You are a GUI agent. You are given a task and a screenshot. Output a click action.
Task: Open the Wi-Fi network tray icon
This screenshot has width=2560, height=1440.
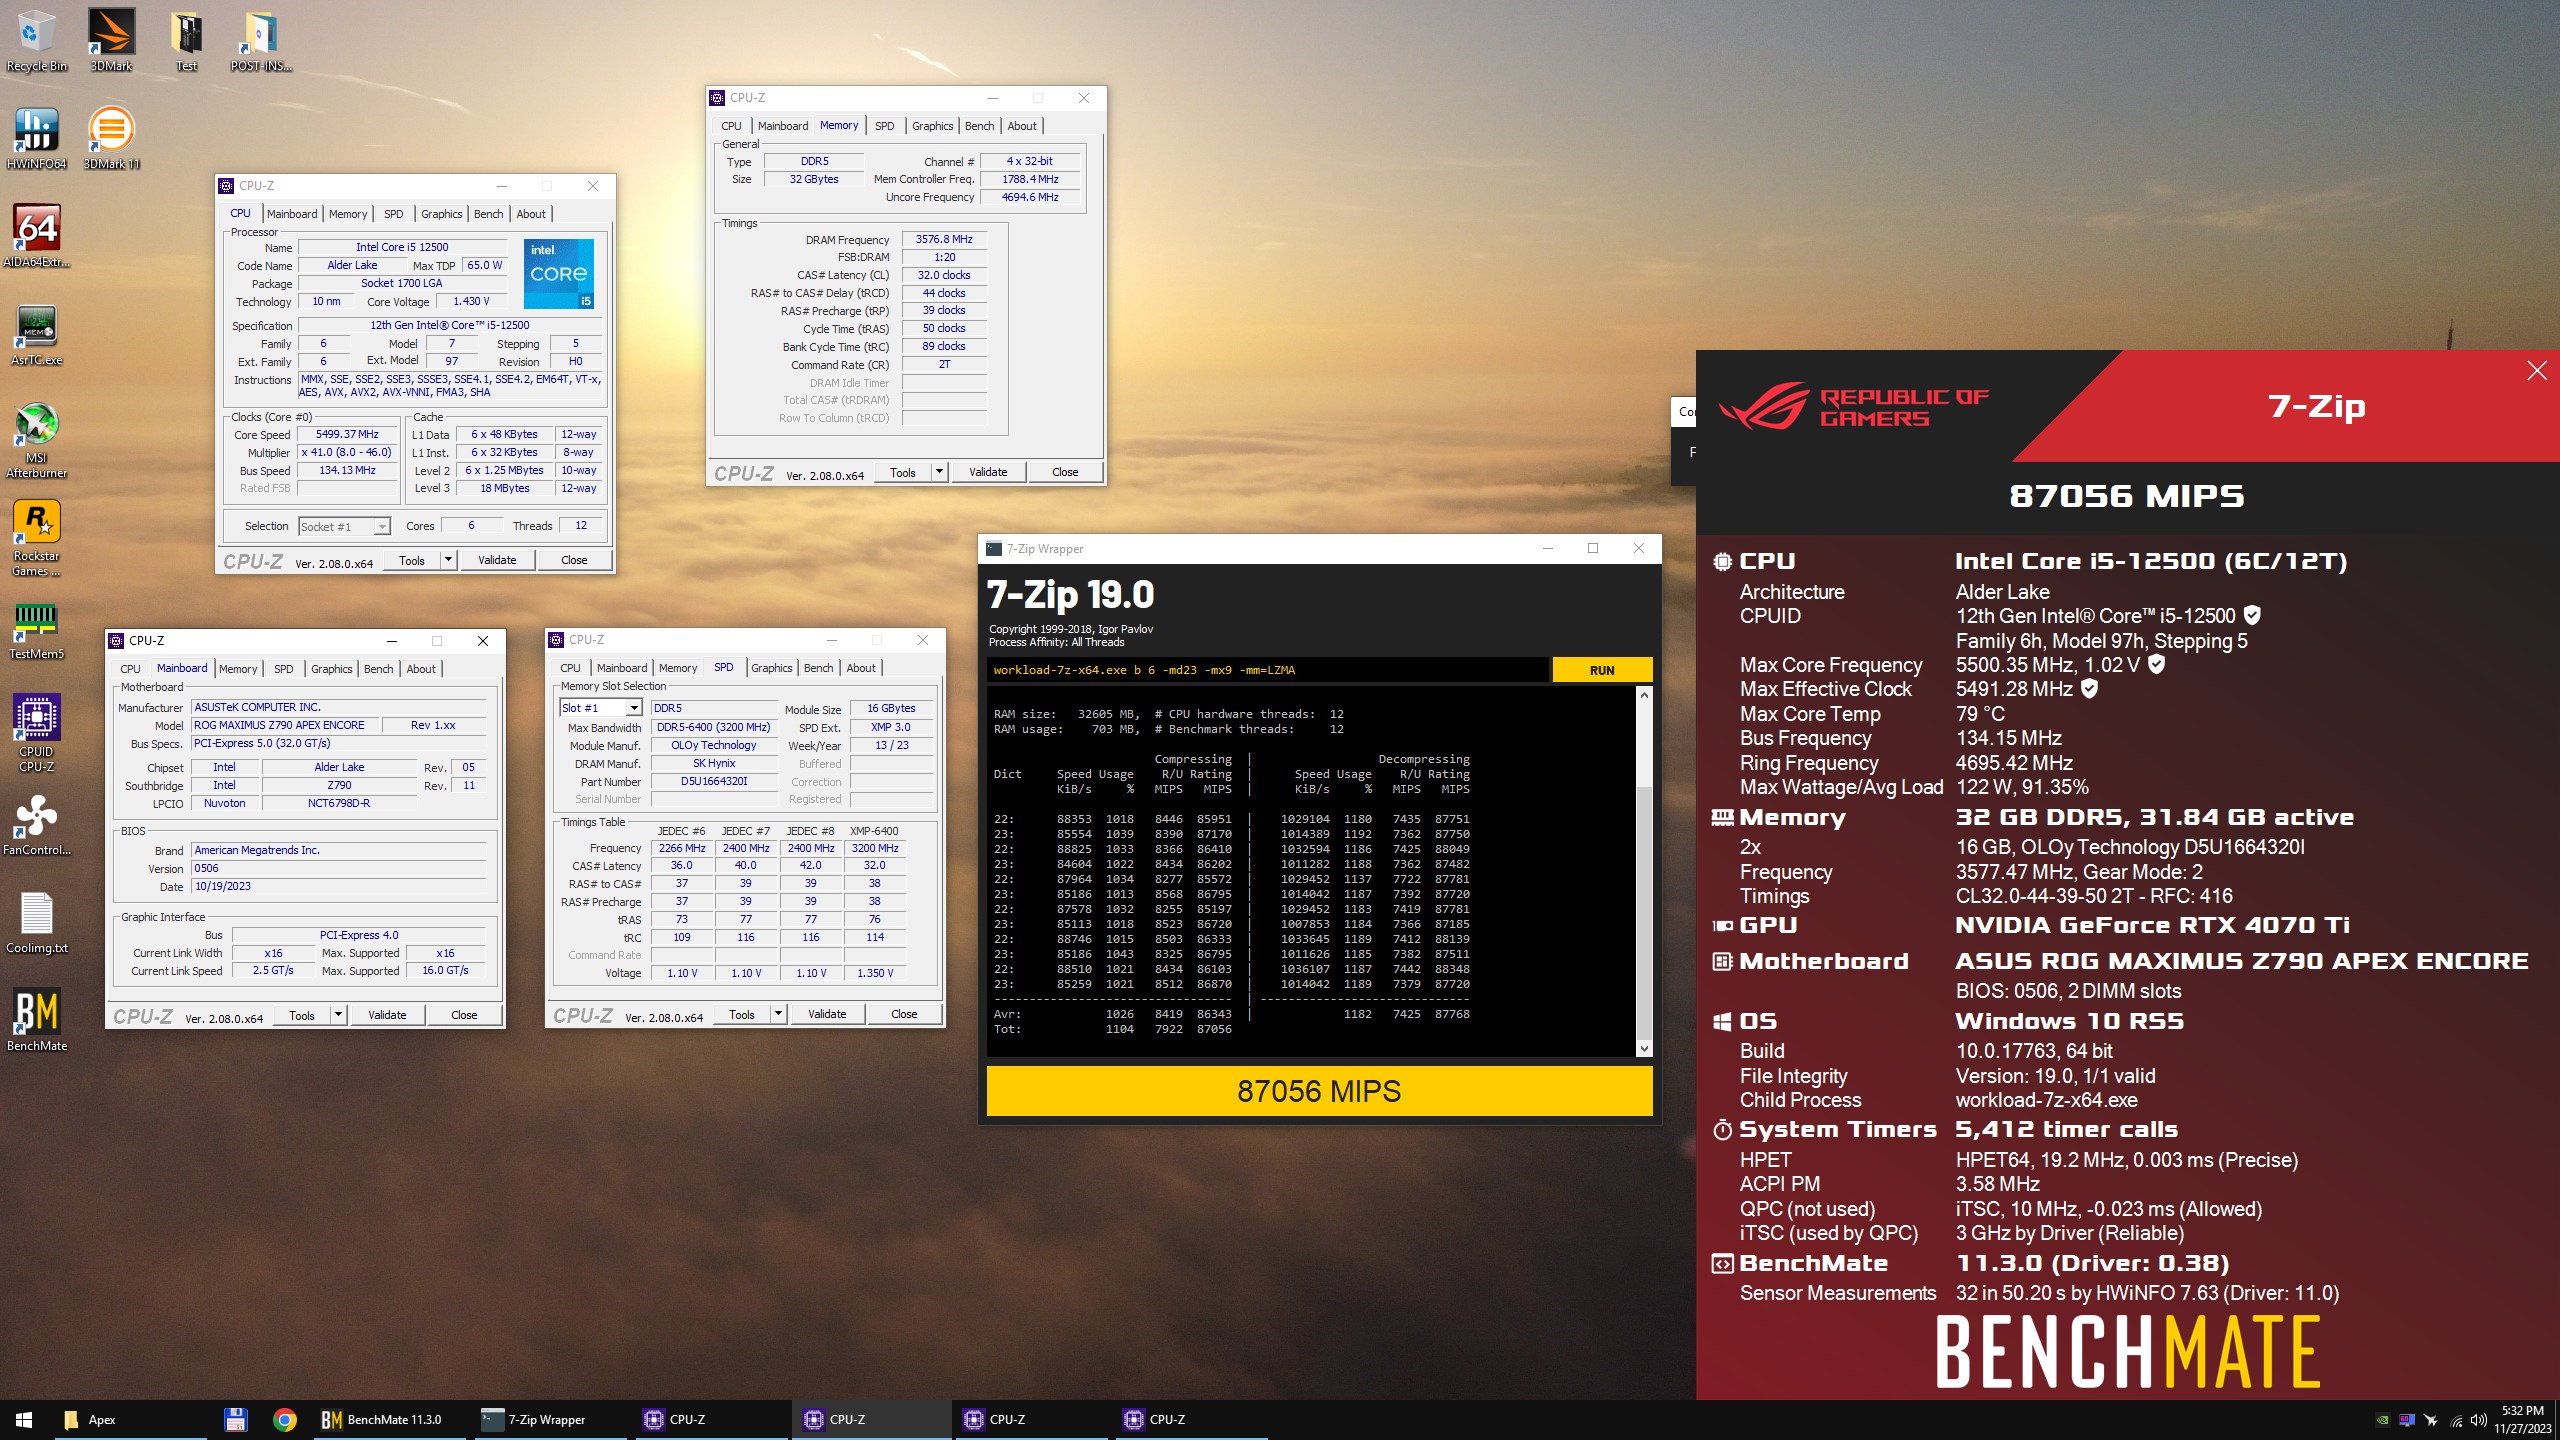(2455, 1420)
